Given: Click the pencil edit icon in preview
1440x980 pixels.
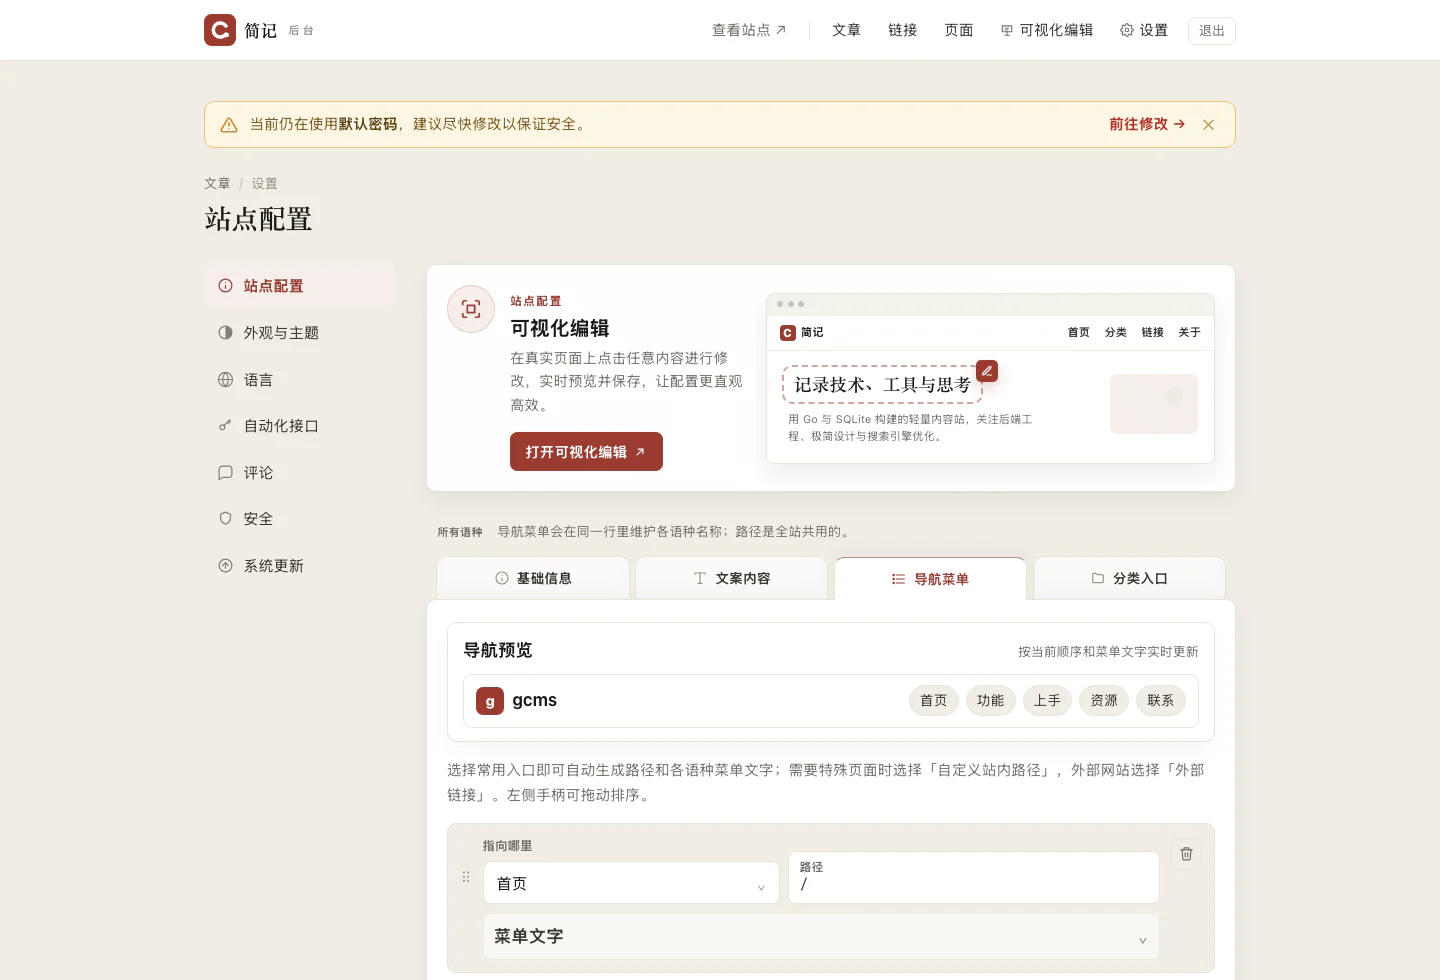Looking at the screenshot, I should pyautogui.click(x=987, y=371).
